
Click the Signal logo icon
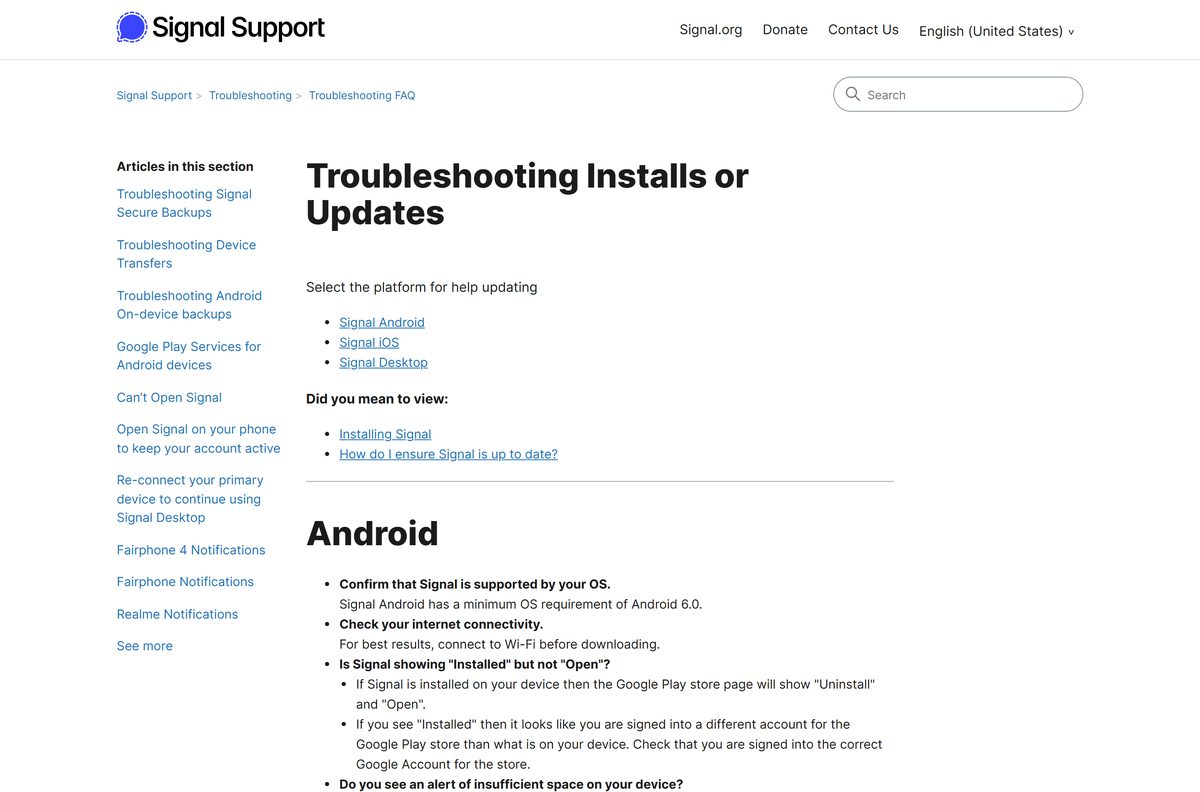pyautogui.click(x=131, y=27)
